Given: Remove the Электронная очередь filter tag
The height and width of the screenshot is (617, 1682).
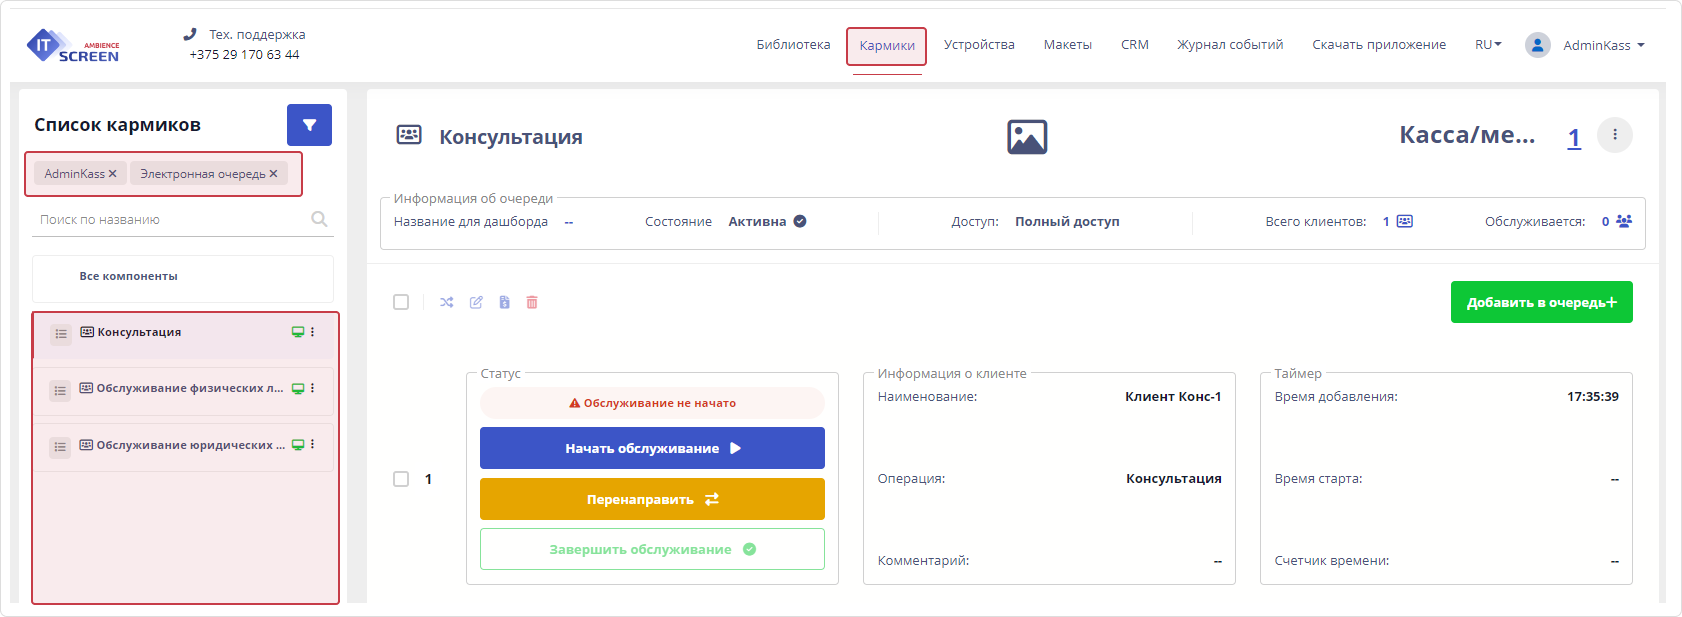Looking at the screenshot, I should (x=273, y=174).
